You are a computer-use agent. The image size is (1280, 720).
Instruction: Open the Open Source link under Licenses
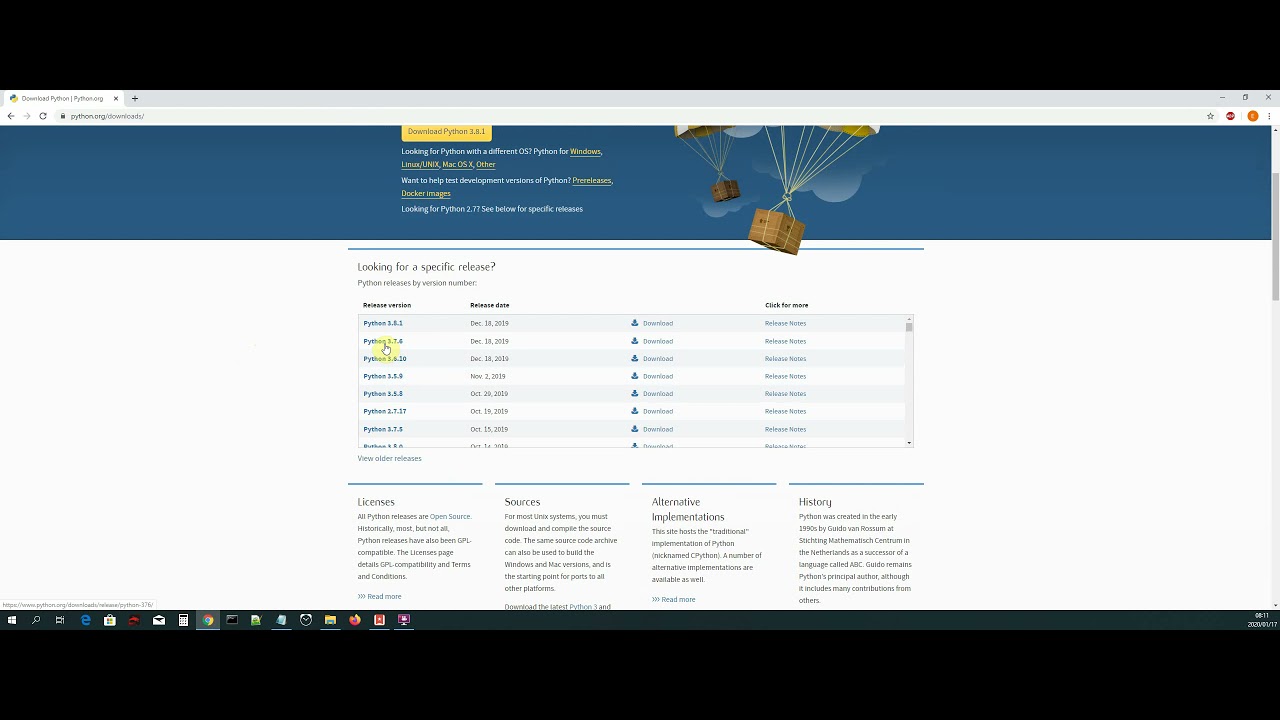pyautogui.click(x=450, y=517)
